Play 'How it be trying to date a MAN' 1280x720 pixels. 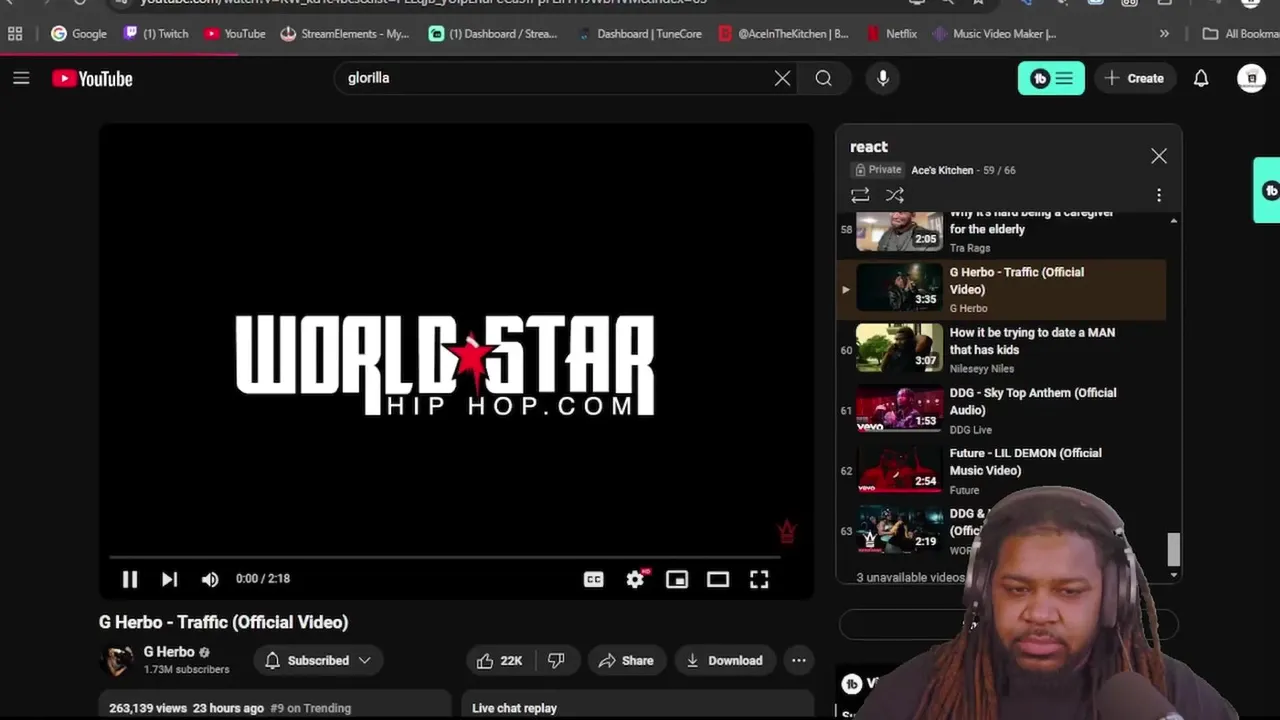[x=1001, y=350]
